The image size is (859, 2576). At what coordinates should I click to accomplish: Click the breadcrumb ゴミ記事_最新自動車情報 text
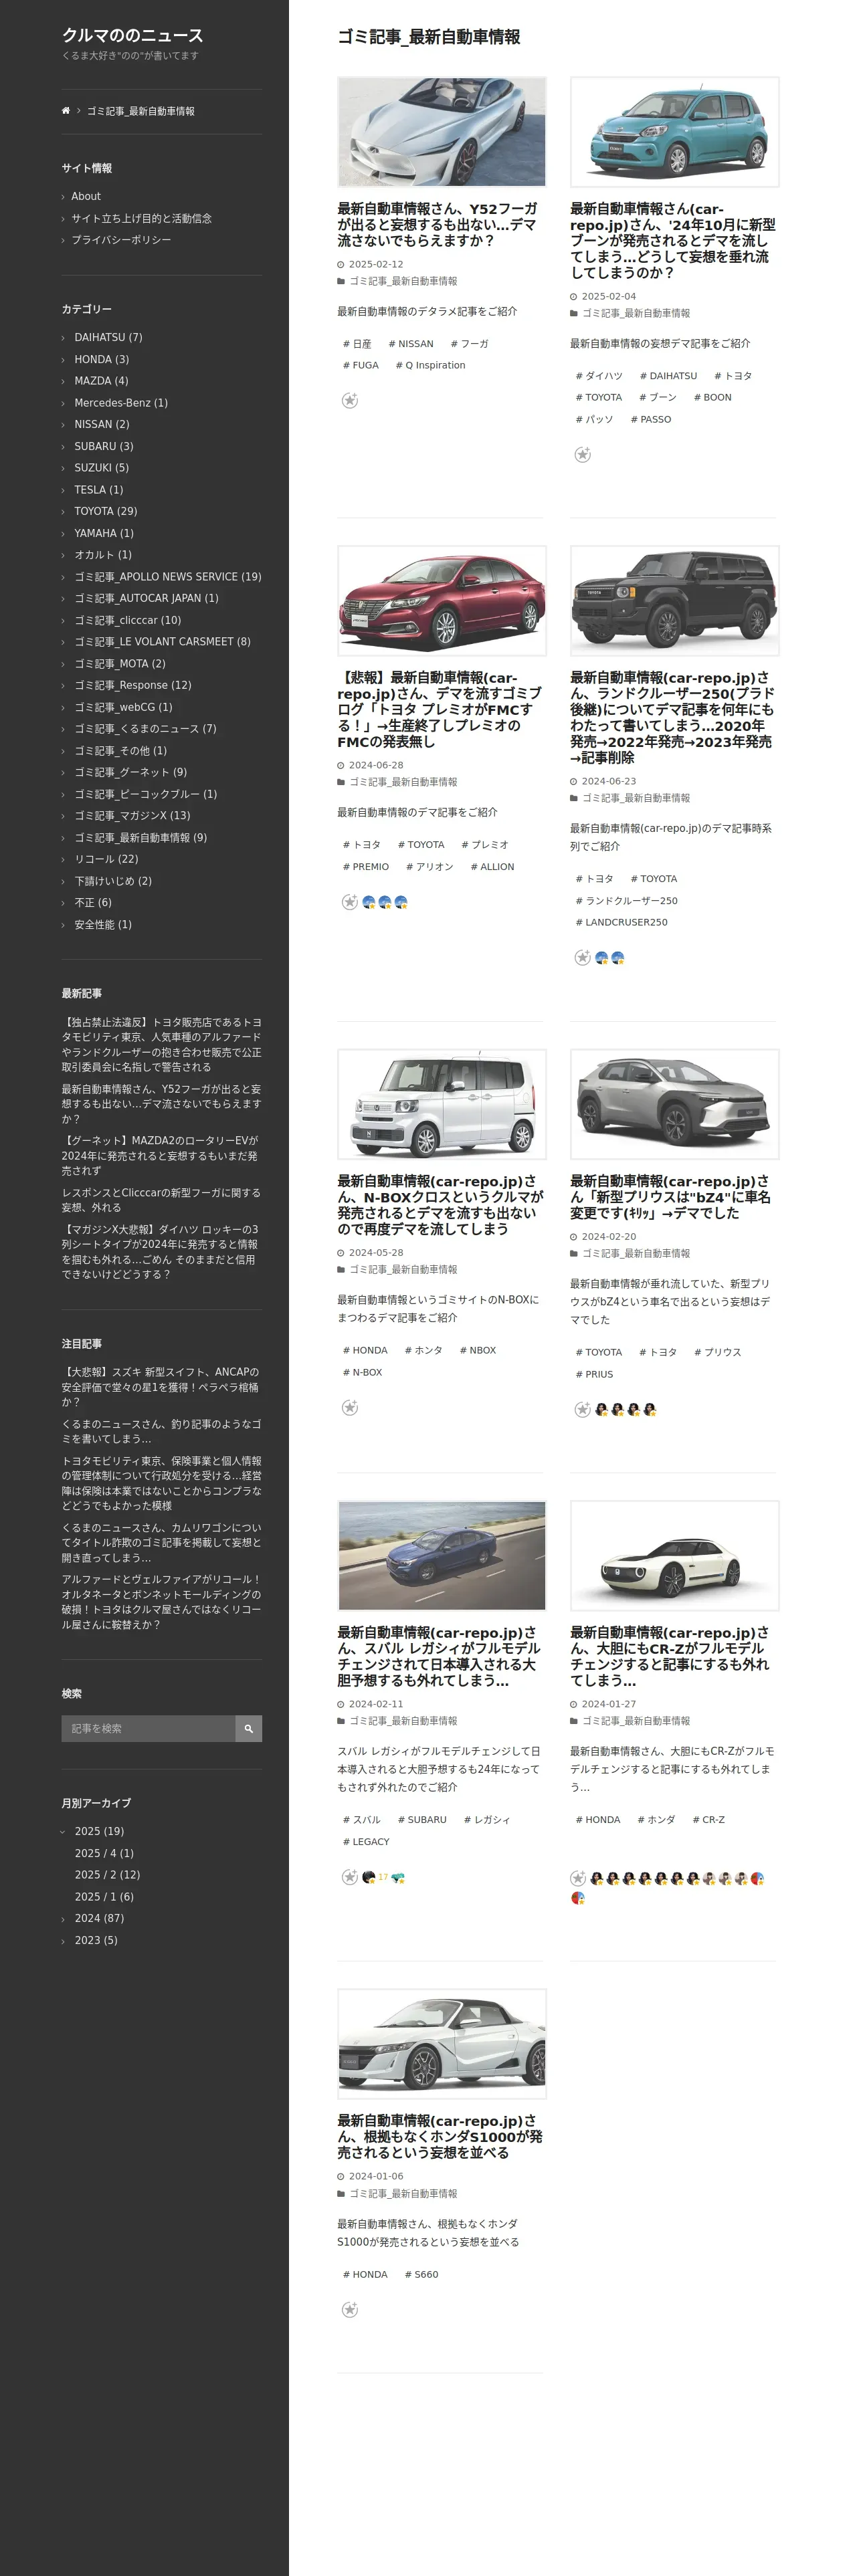(x=141, y=111)
